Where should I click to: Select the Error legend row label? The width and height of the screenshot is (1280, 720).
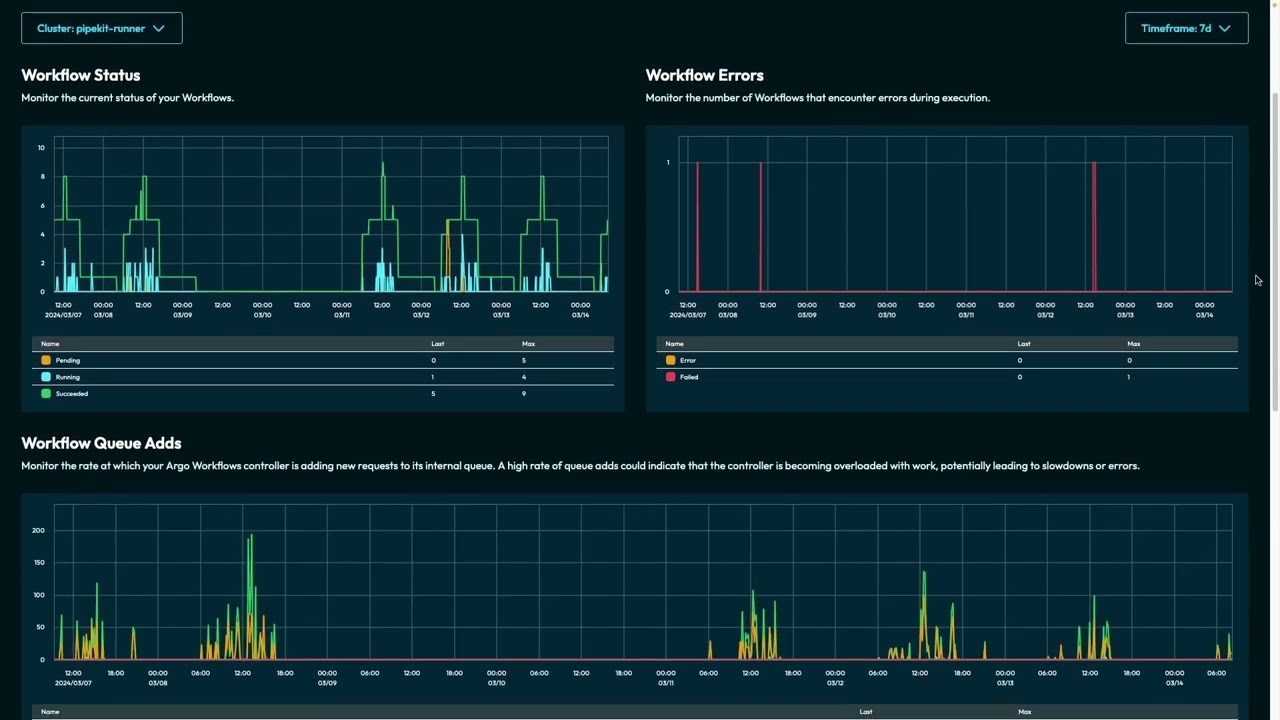click(x=688, y=360)
